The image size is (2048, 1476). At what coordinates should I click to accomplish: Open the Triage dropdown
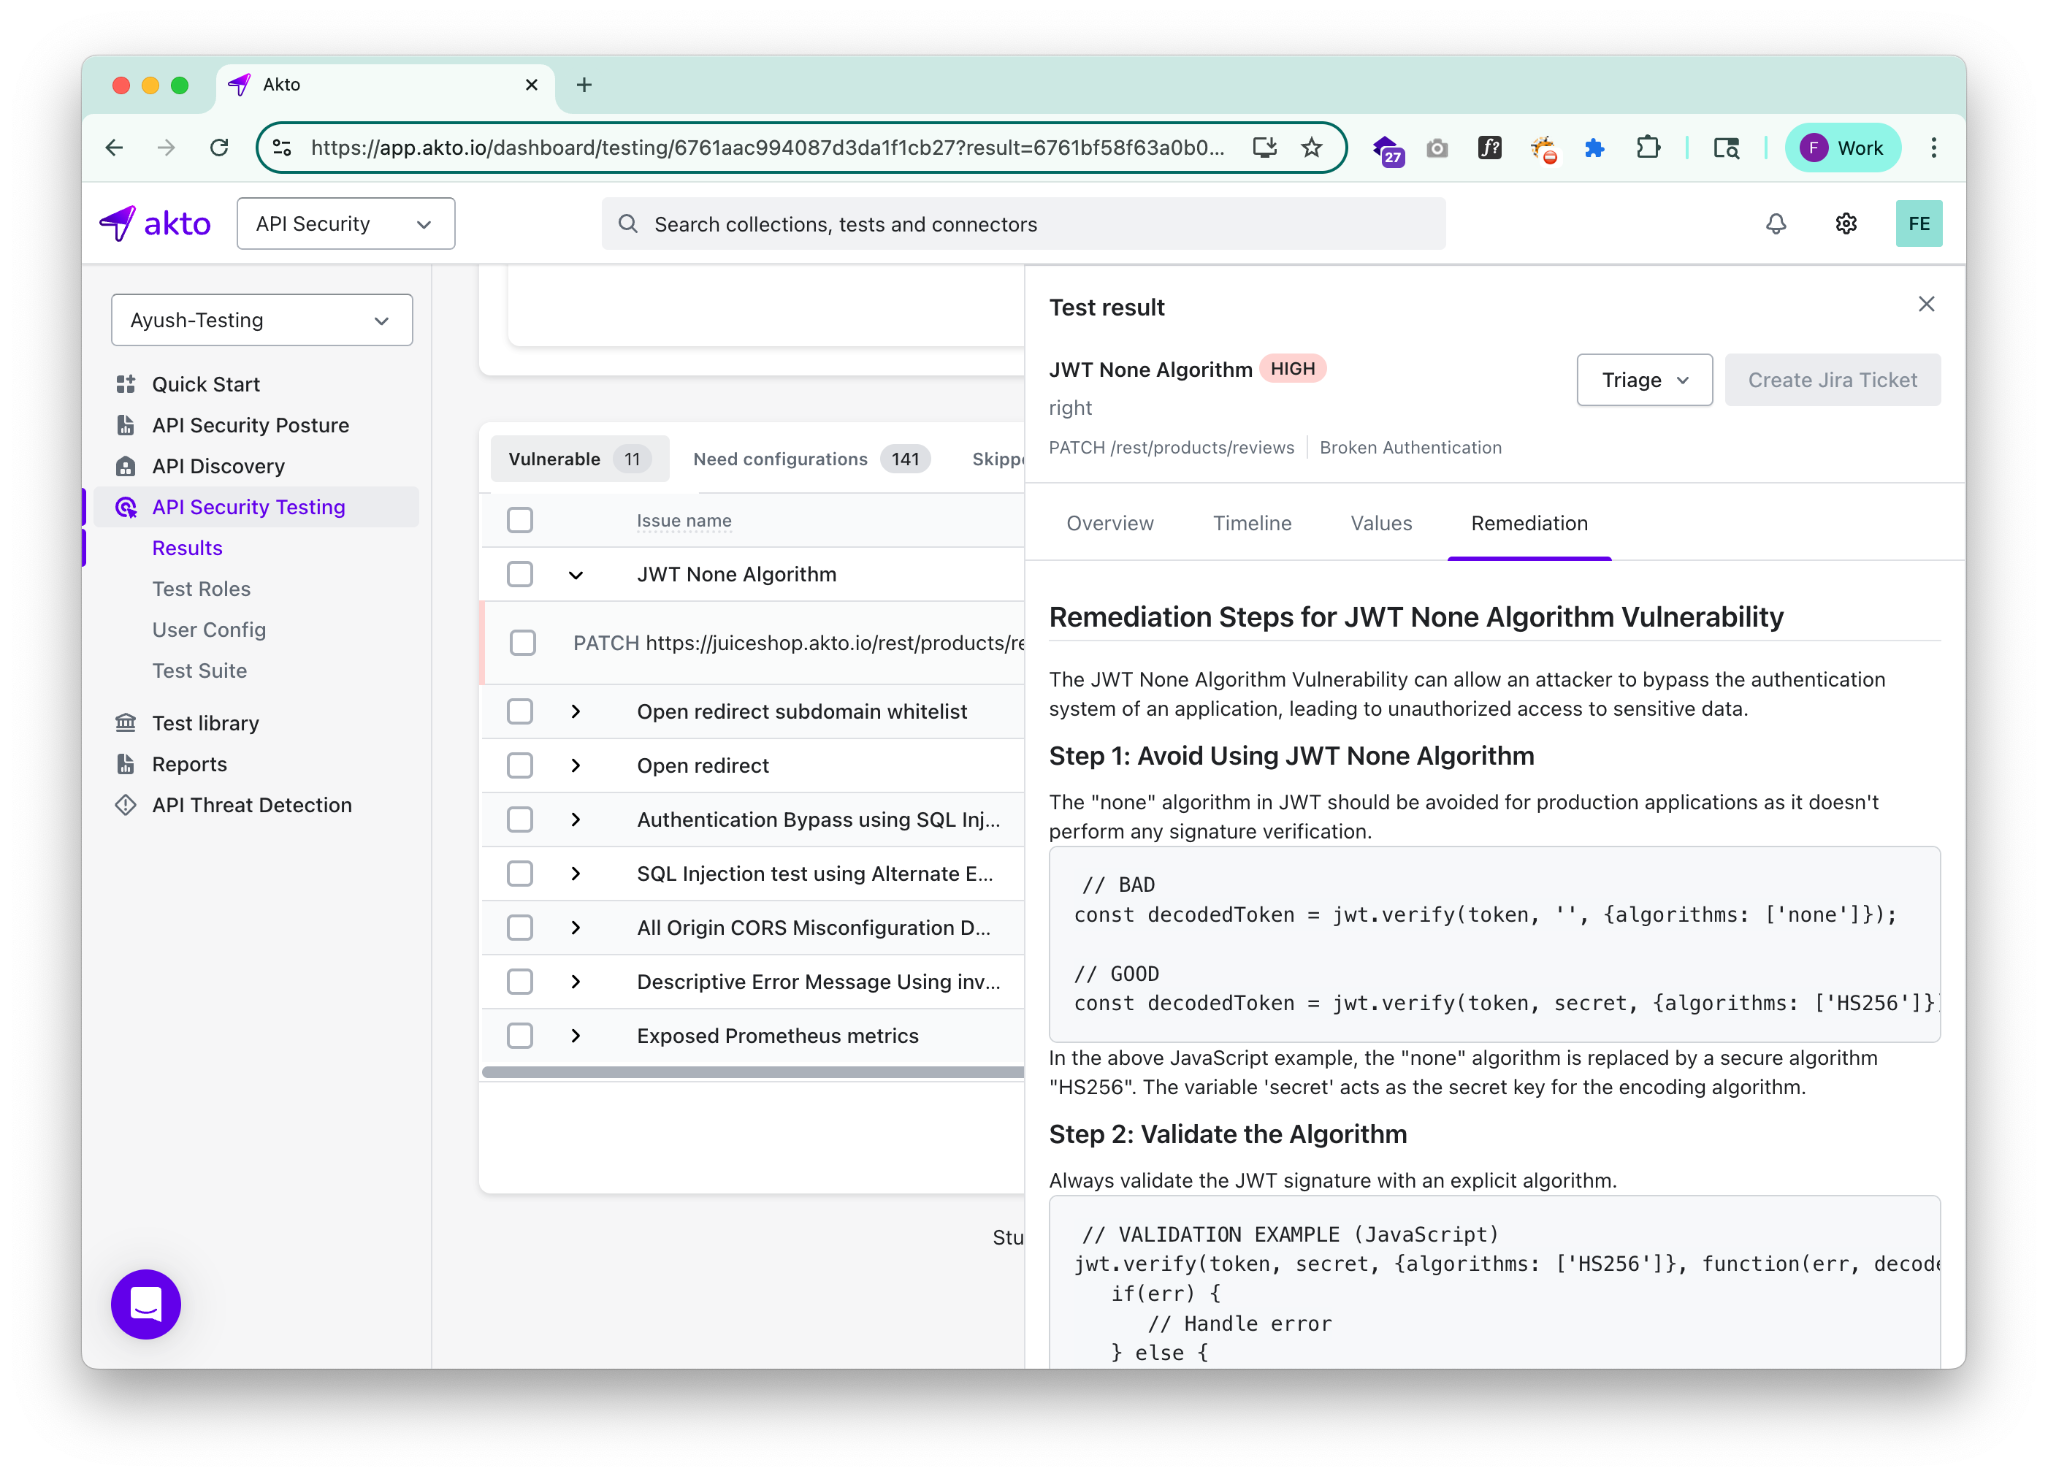click(1644, 380)
